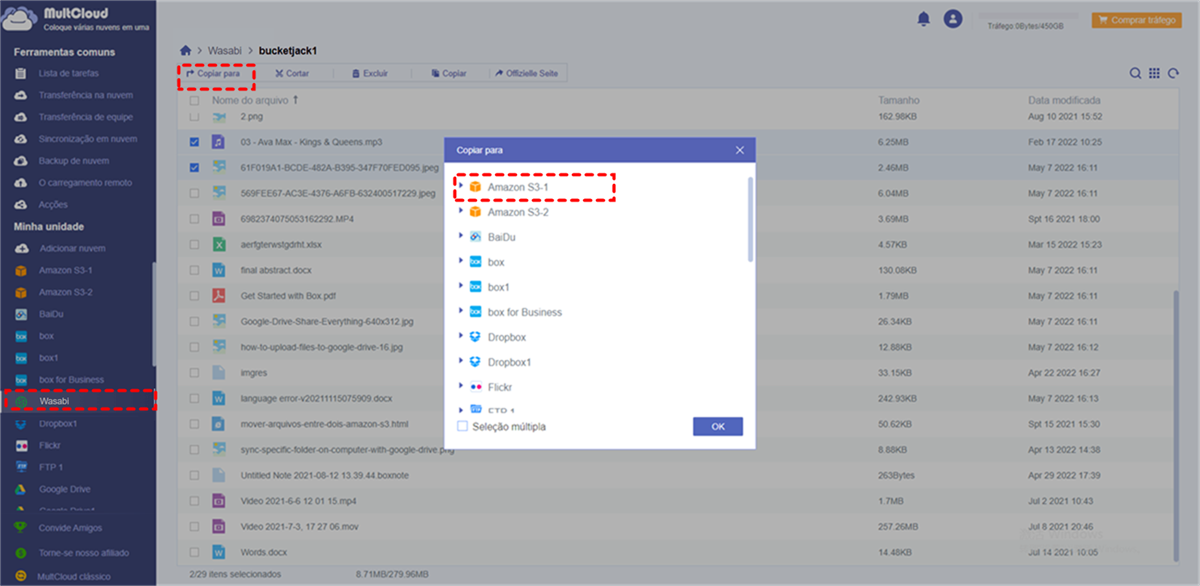Click Convide Amigos in sidebar
Image resolution: width=1200 pixels, height=586 pixels.
pyautogui.click(x=71, y=528)
